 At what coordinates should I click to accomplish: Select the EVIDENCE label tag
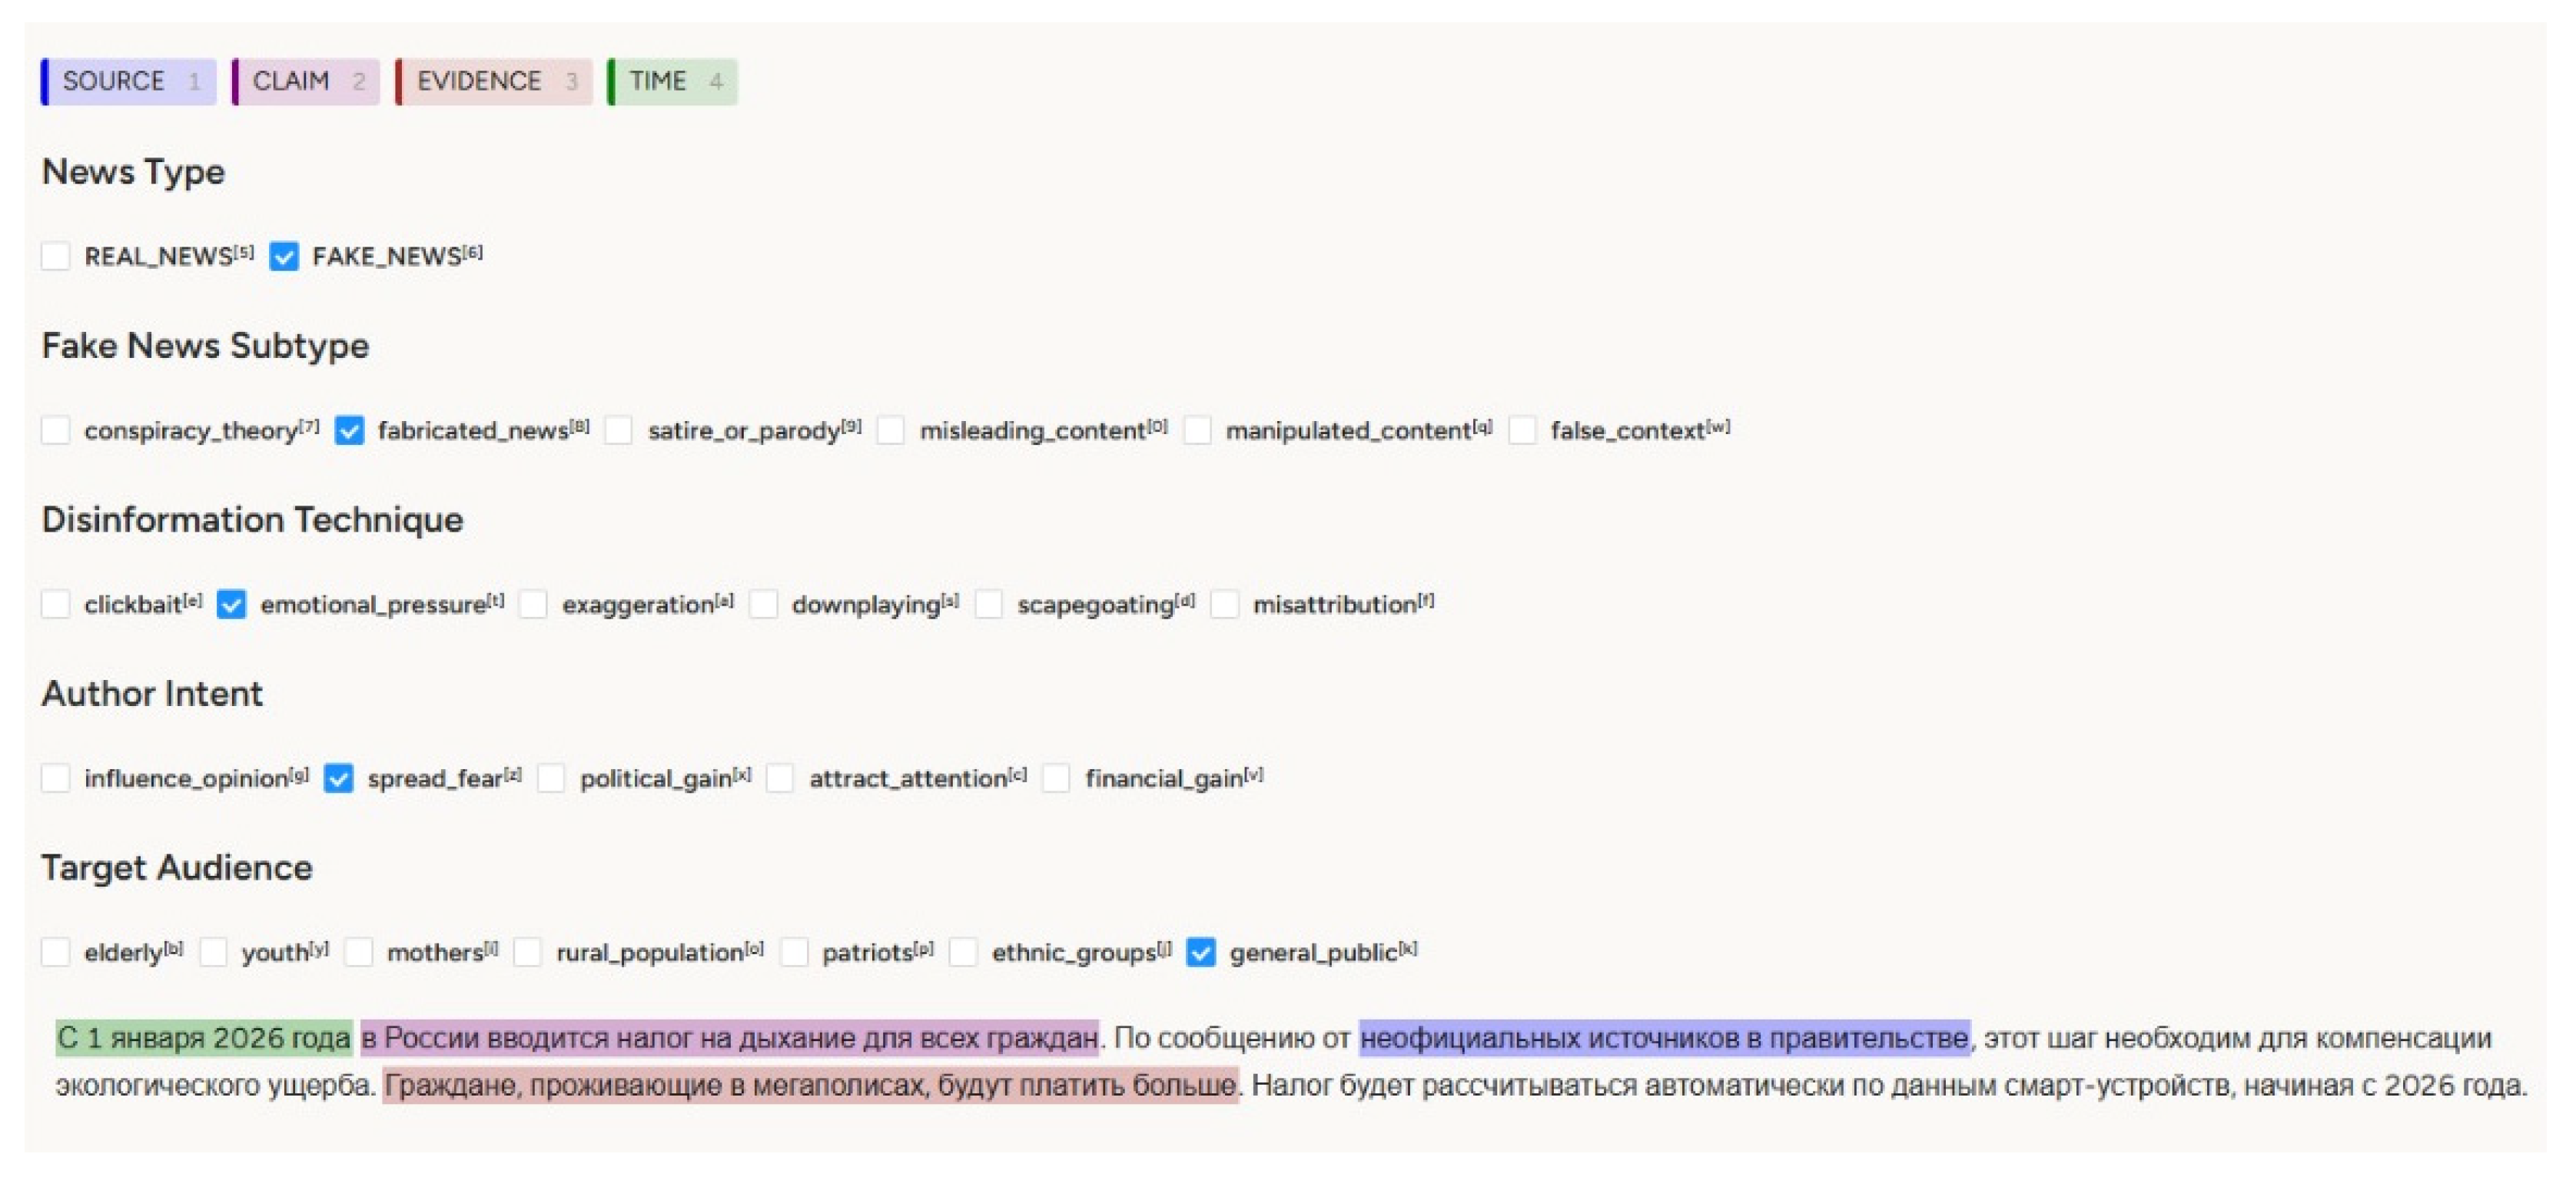point(494,81)
